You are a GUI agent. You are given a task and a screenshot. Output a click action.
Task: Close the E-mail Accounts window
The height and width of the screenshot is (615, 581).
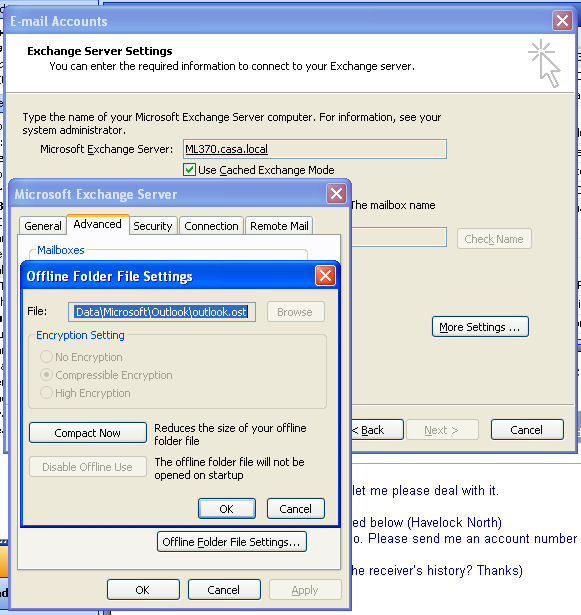pyautogui.click(x=562, y=20)
